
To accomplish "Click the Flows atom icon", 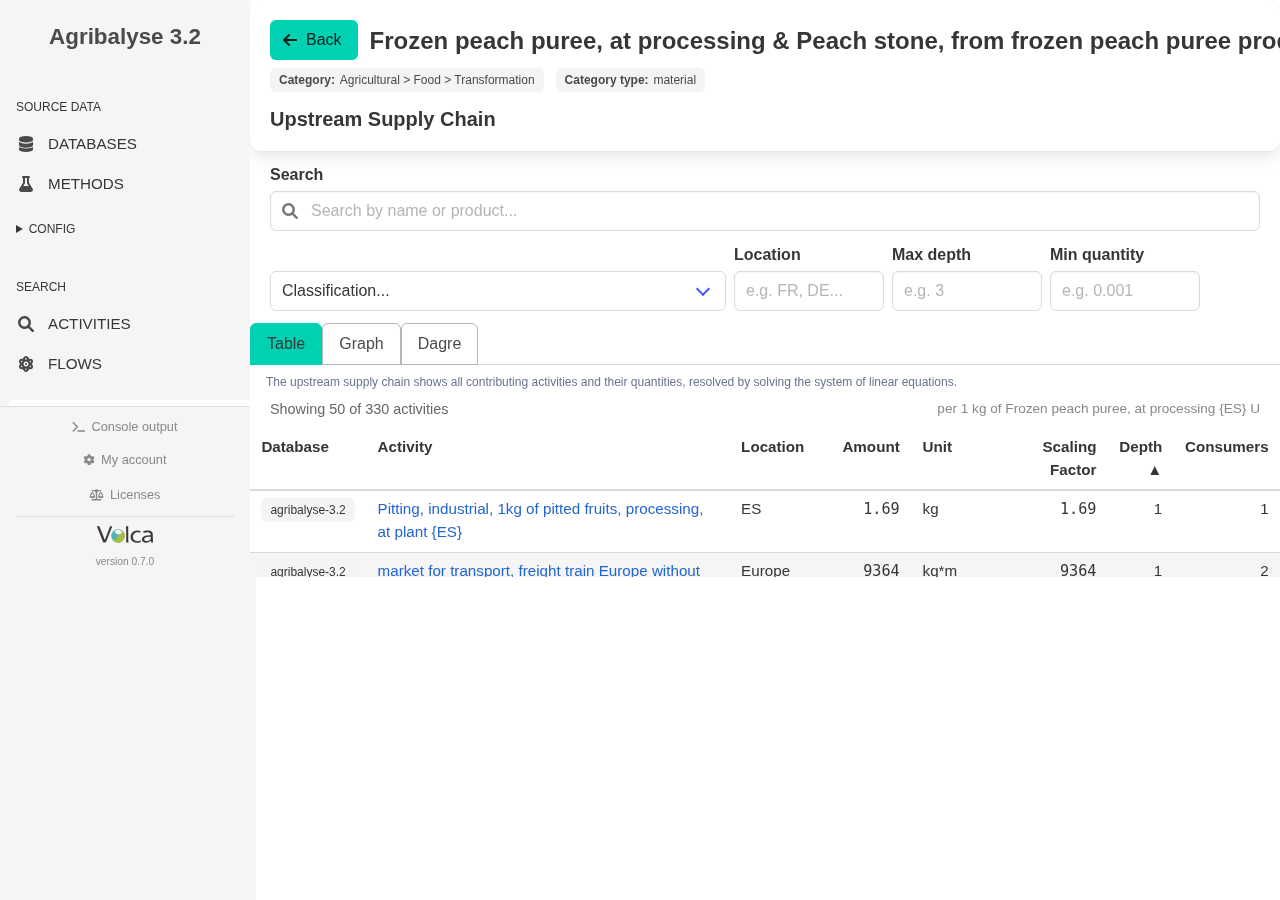I will (26, 364).
